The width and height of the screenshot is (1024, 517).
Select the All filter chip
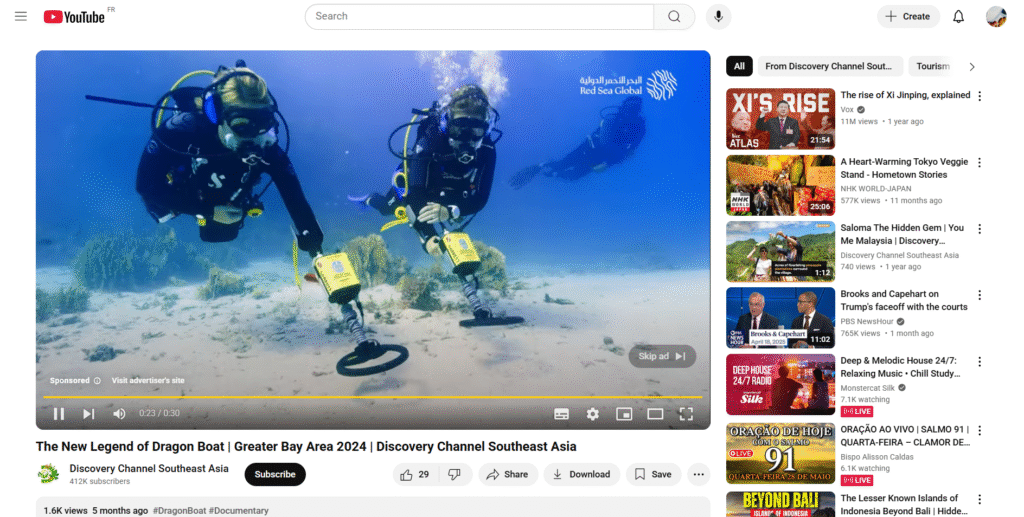coord(739,66)
